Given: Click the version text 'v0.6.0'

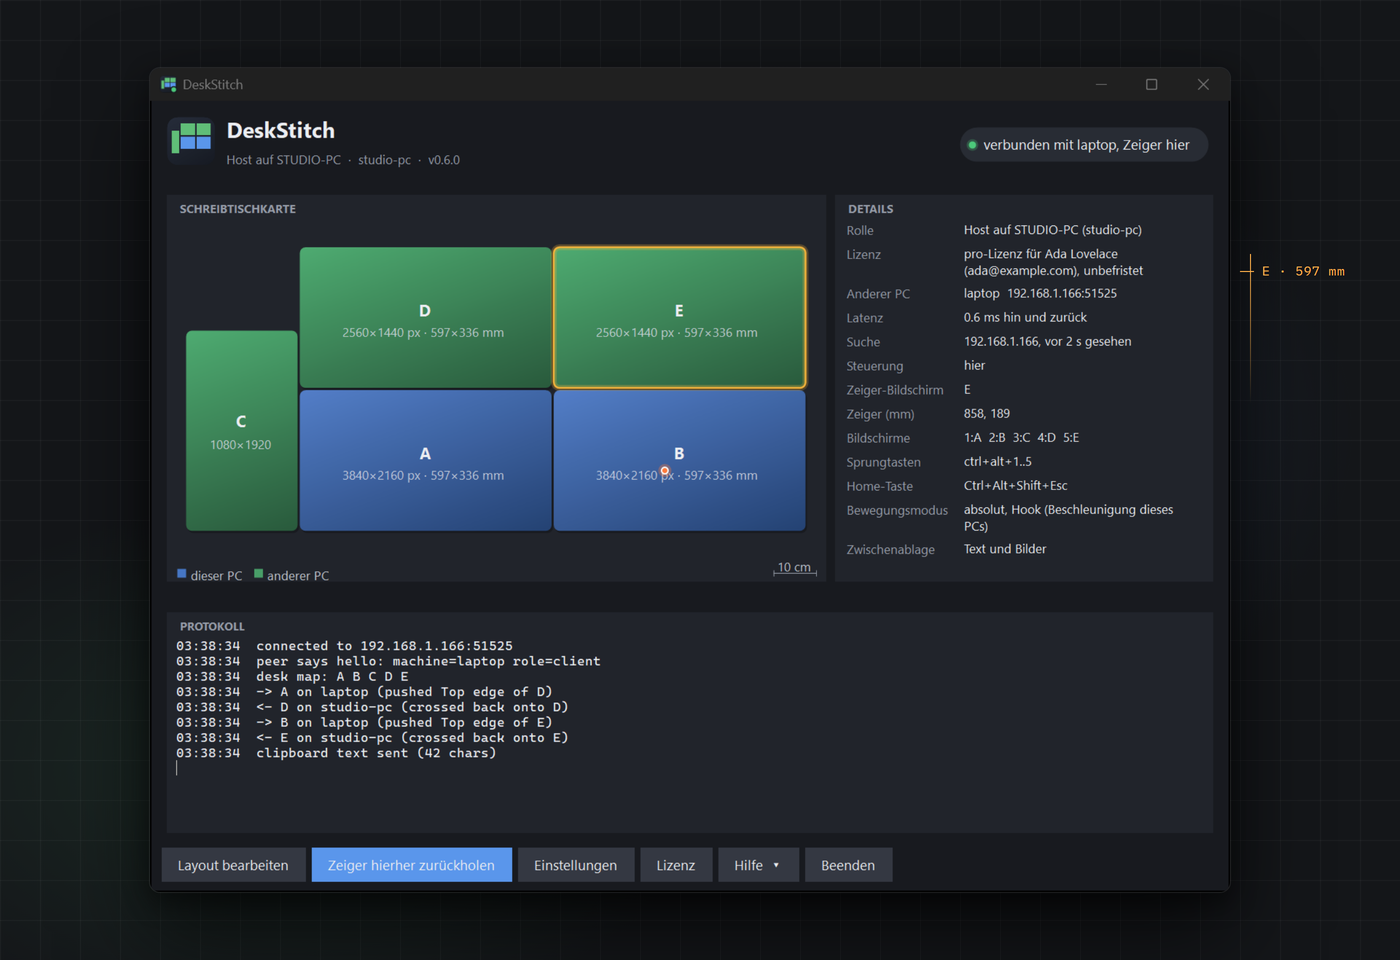Looking at the screenshot, I should pyautogui.click(x=444, y=160).
